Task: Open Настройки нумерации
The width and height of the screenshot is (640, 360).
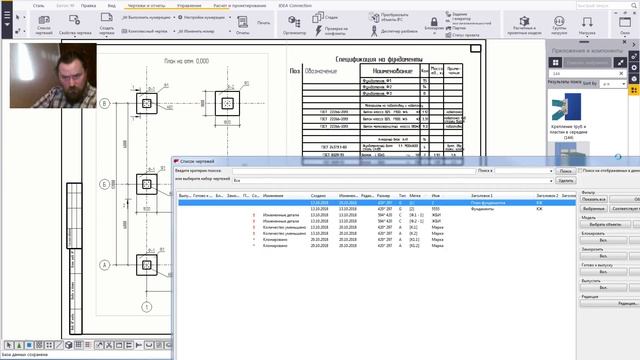Action: [202, 18]
